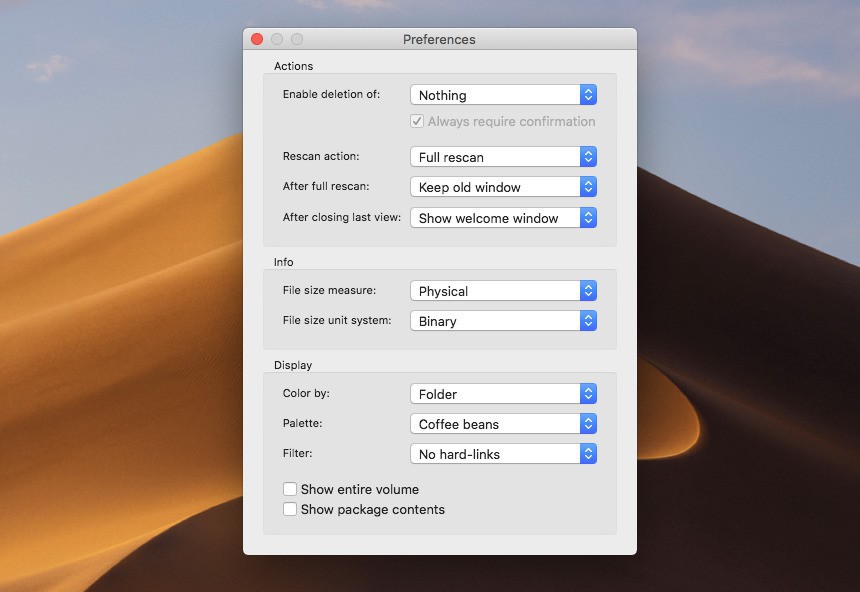This screenshot has width=860, height=592.
Task: Open the Color by dropdown
Action: point(504,394)
